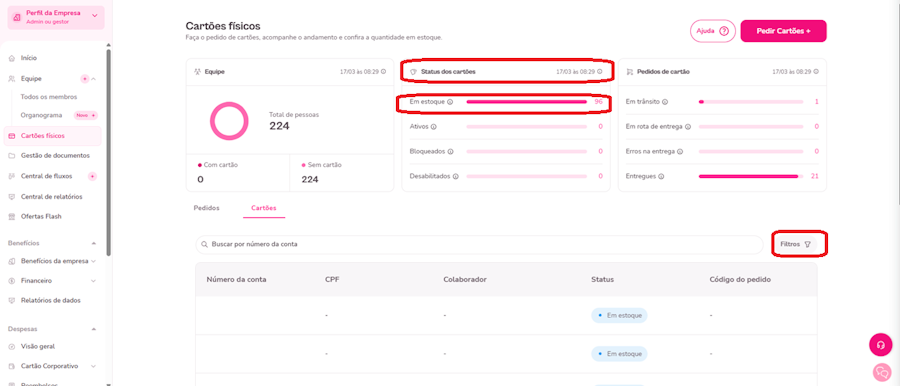The image size is (900, 386).
Task: Open Gestão de documentos folder icon
Action: click(x=11, y=156)
